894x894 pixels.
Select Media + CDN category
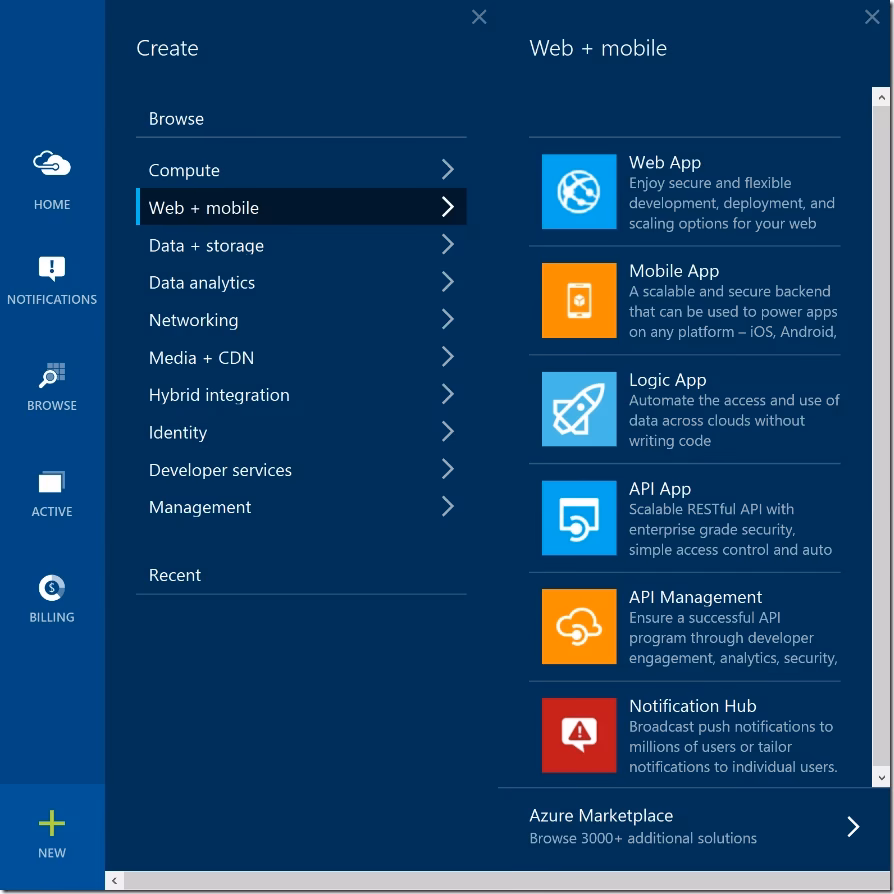(x=301, y=357)
